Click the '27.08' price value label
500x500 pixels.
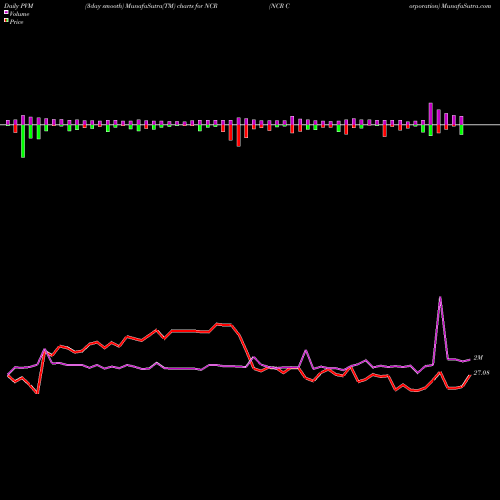(x=481, y=373)
